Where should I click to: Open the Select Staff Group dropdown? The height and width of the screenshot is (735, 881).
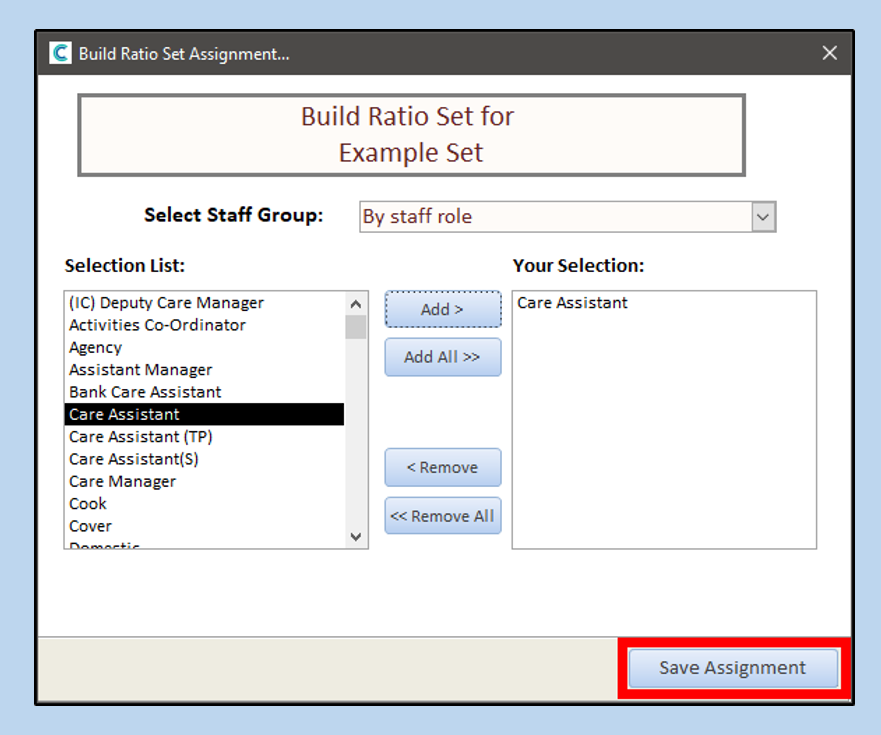pos(764,216)
